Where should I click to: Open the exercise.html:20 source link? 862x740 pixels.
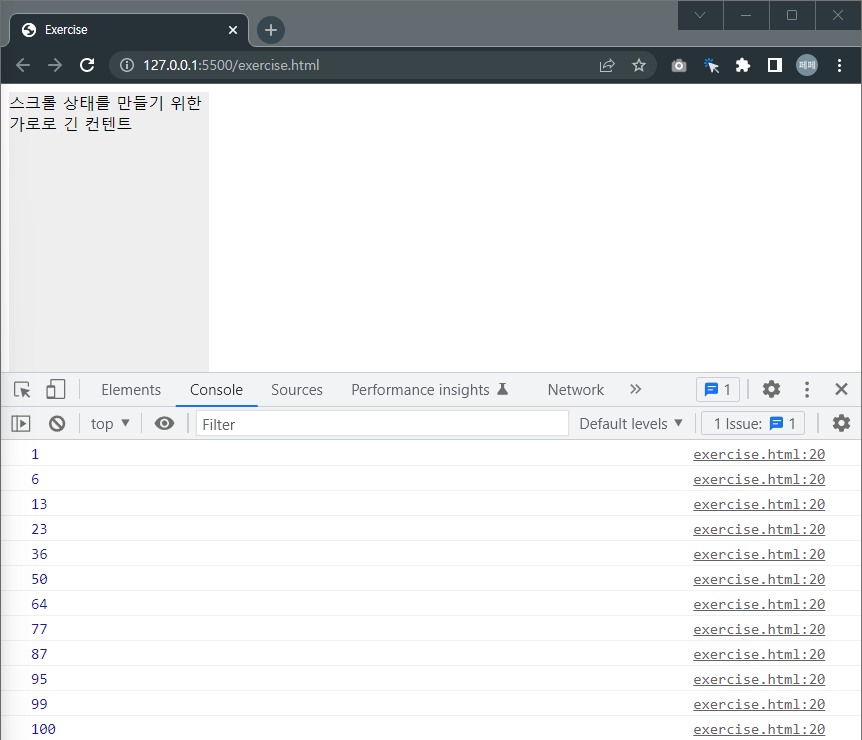click(758, 454)
